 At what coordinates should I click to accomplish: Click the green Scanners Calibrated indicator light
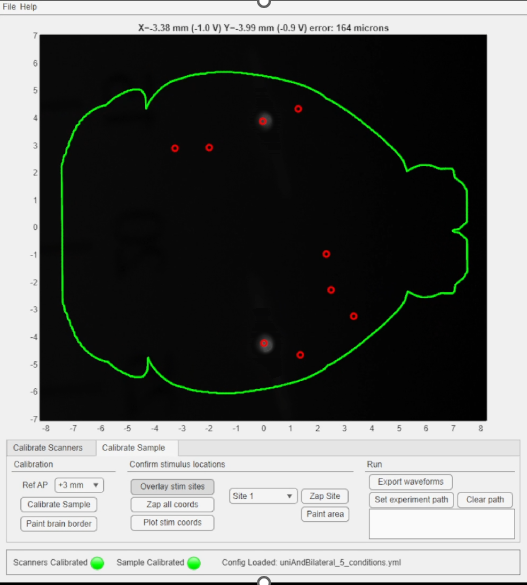(x=97, y=563)
